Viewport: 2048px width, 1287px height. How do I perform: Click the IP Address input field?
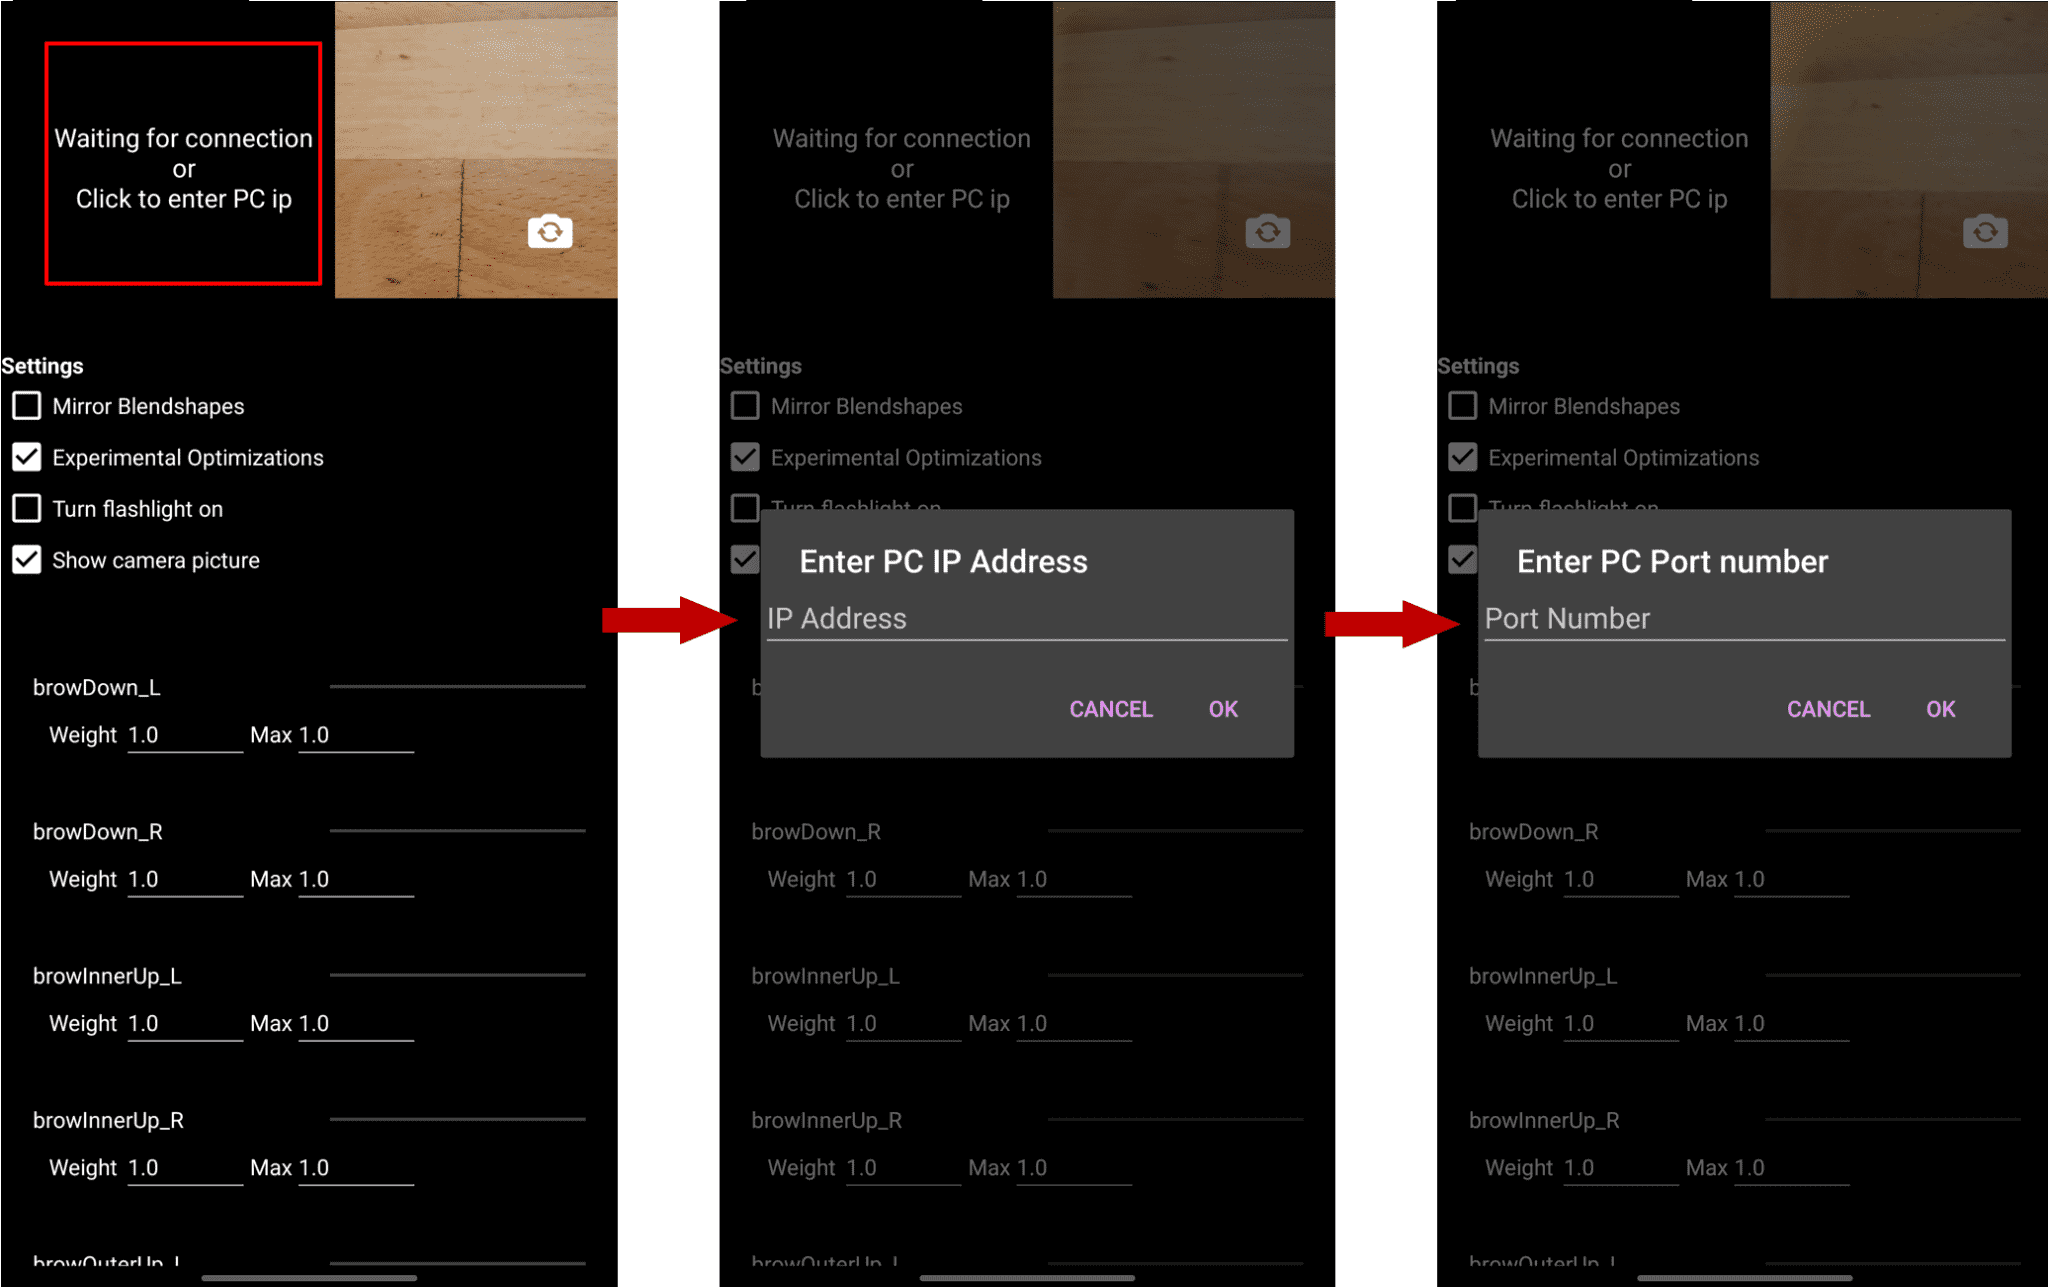1026,619
